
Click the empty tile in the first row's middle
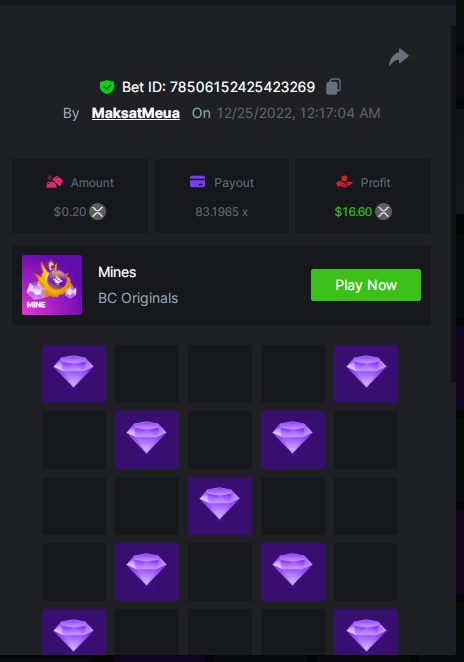pyautogui.click(x=220, y=374)
